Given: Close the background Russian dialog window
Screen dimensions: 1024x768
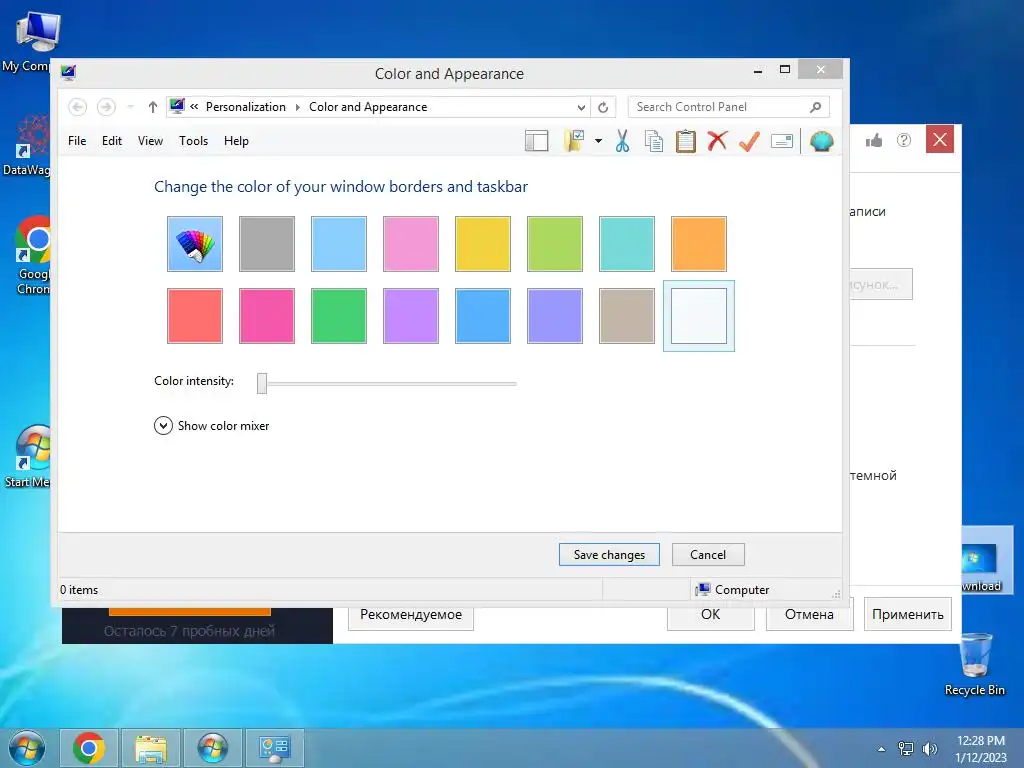Looking at the screenshot, I should click(x=940, y=139).
